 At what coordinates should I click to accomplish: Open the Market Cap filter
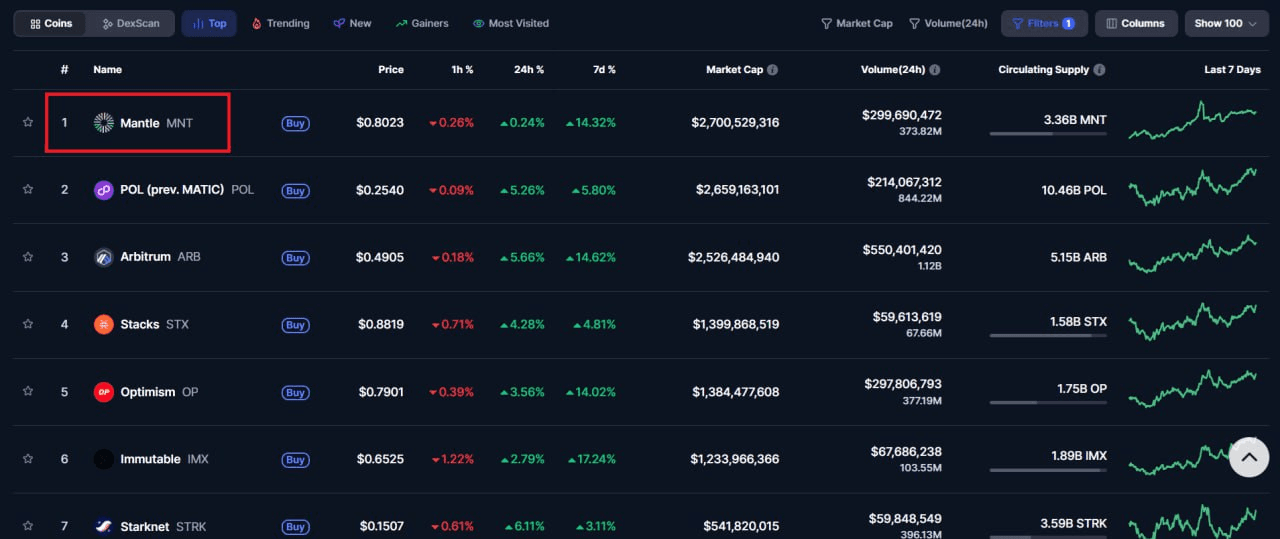[x=857, y=23]
